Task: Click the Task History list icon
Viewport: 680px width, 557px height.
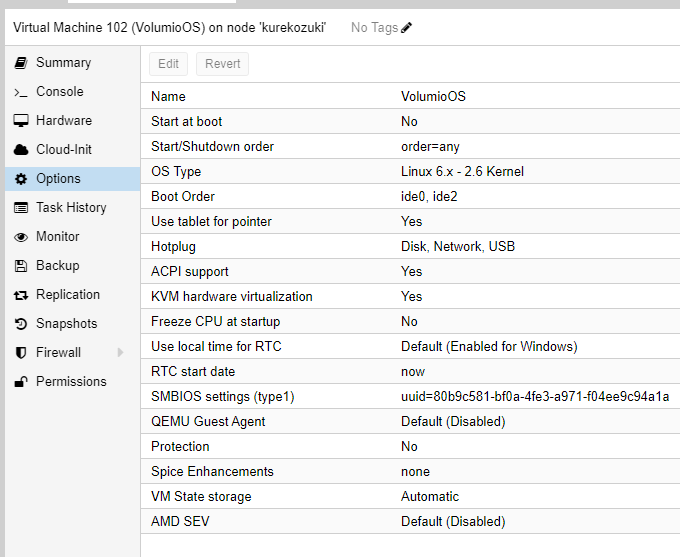Action: point(20,208)
